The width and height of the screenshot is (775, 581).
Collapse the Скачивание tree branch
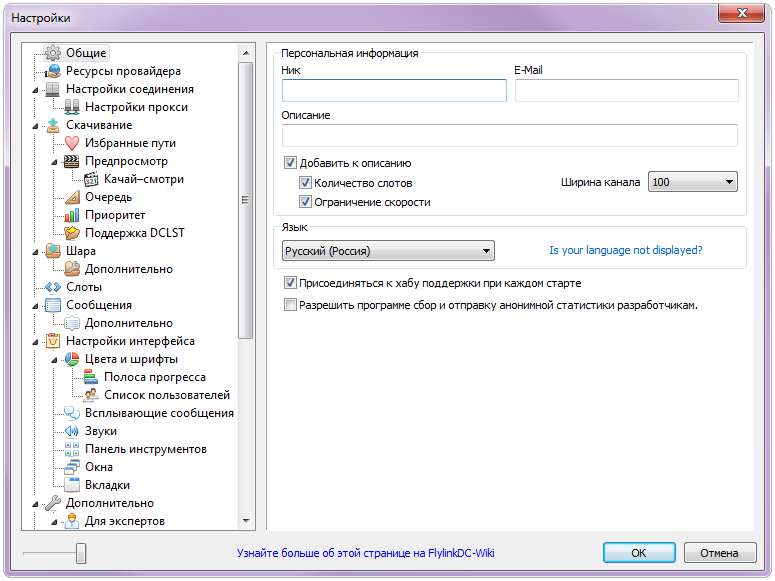point(37,126)
